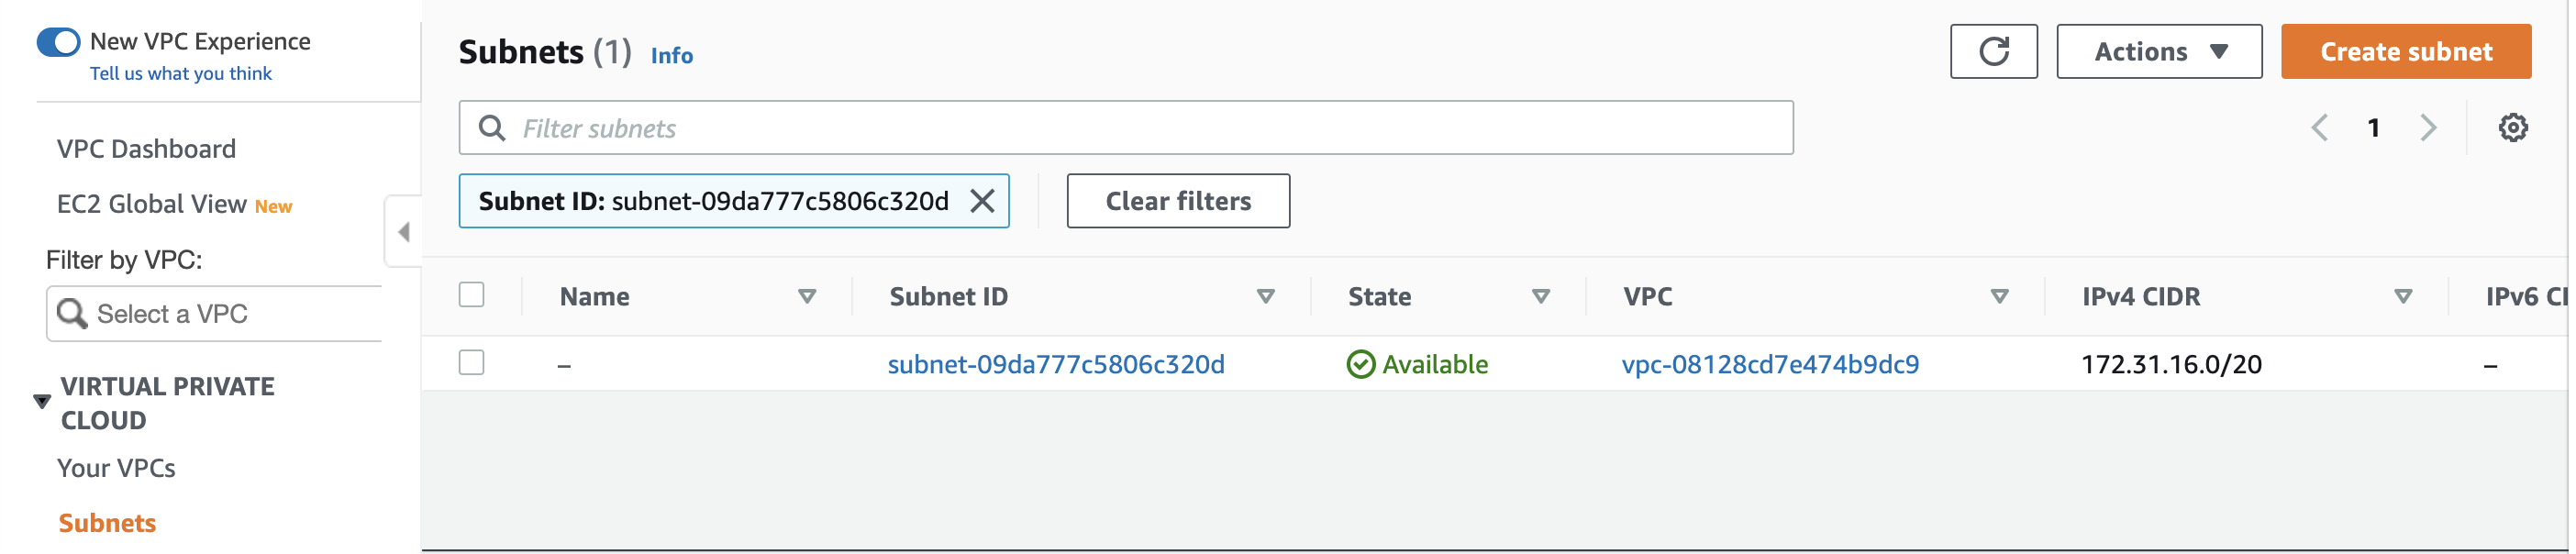Select the subnet-09da777c5806c320d row checkbox
Viewport: 2576px width, 554px height.
(472, 363)
